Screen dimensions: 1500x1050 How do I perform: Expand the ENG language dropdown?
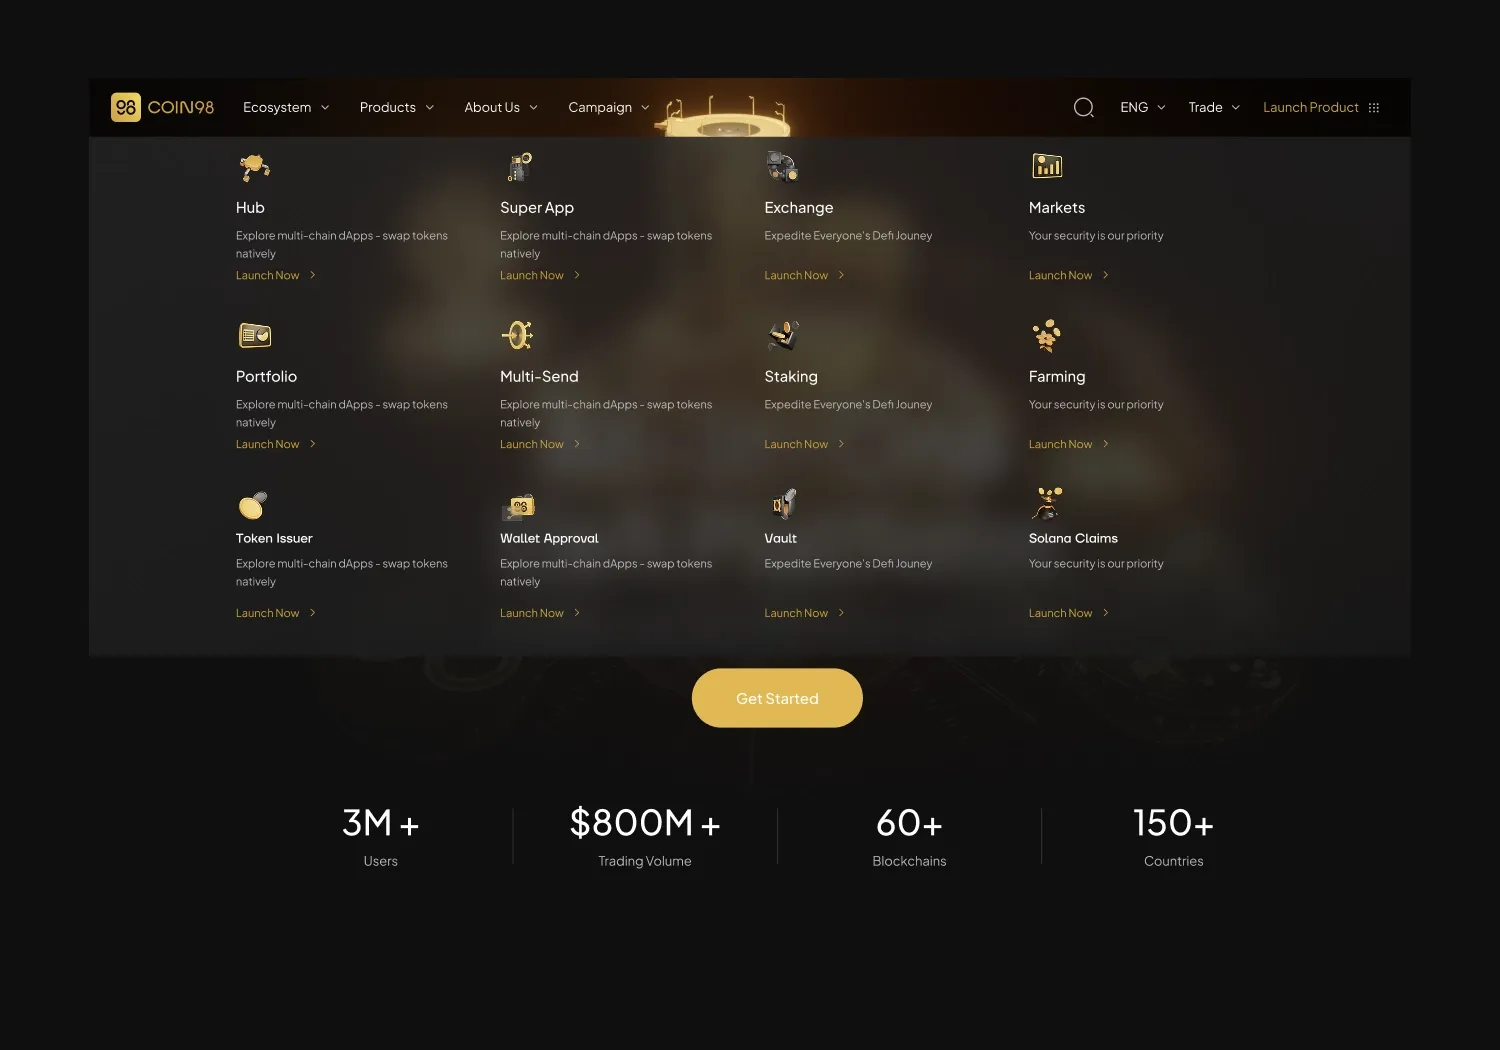pyautogui.click(x=1143, y=107)
